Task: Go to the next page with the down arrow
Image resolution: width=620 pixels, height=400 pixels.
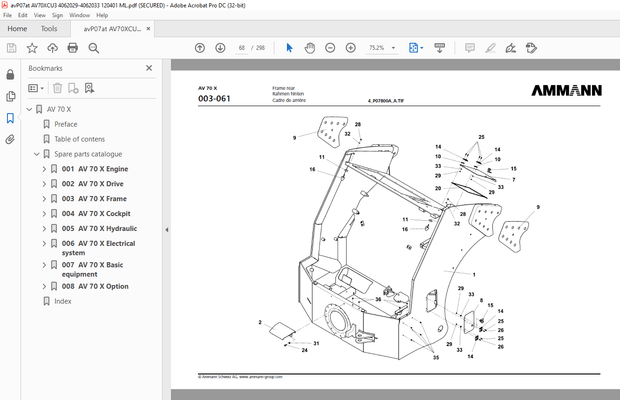Action: (x=220, y=48)
